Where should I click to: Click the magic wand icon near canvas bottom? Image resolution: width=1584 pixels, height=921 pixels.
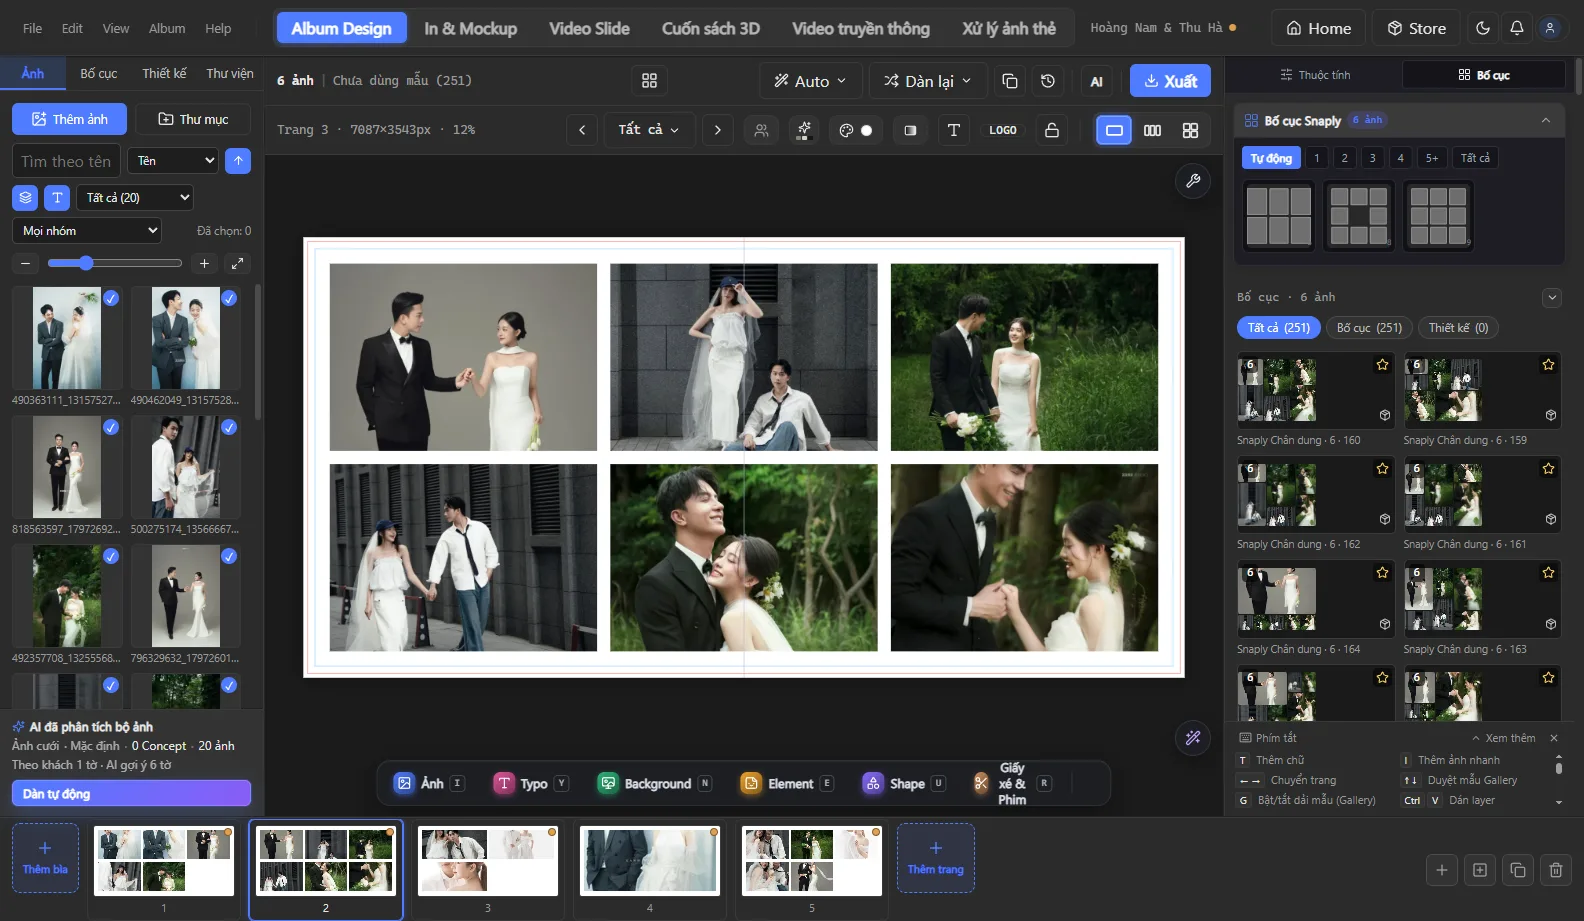[1193, 738]
